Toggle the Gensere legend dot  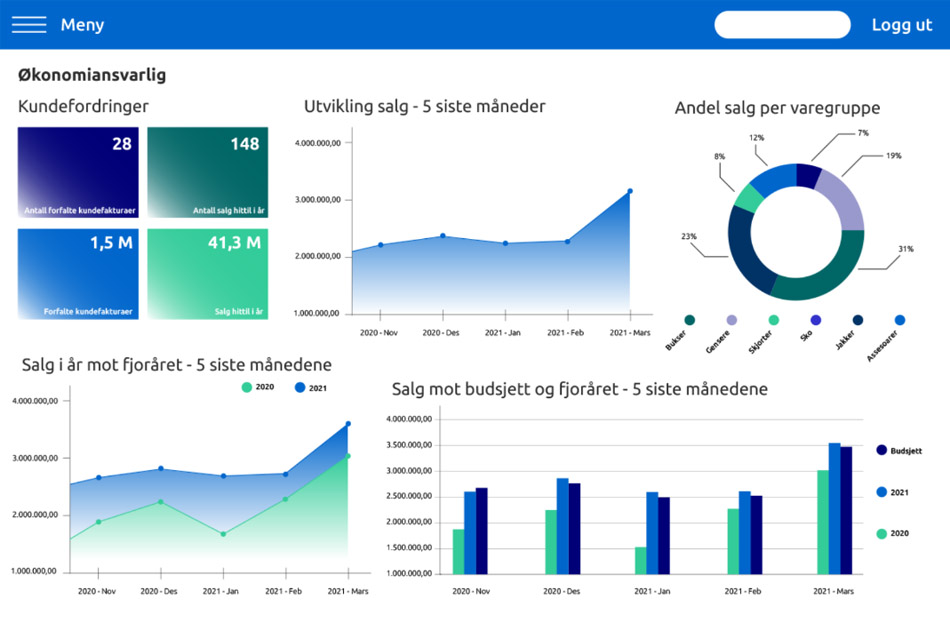pos(732,320)
